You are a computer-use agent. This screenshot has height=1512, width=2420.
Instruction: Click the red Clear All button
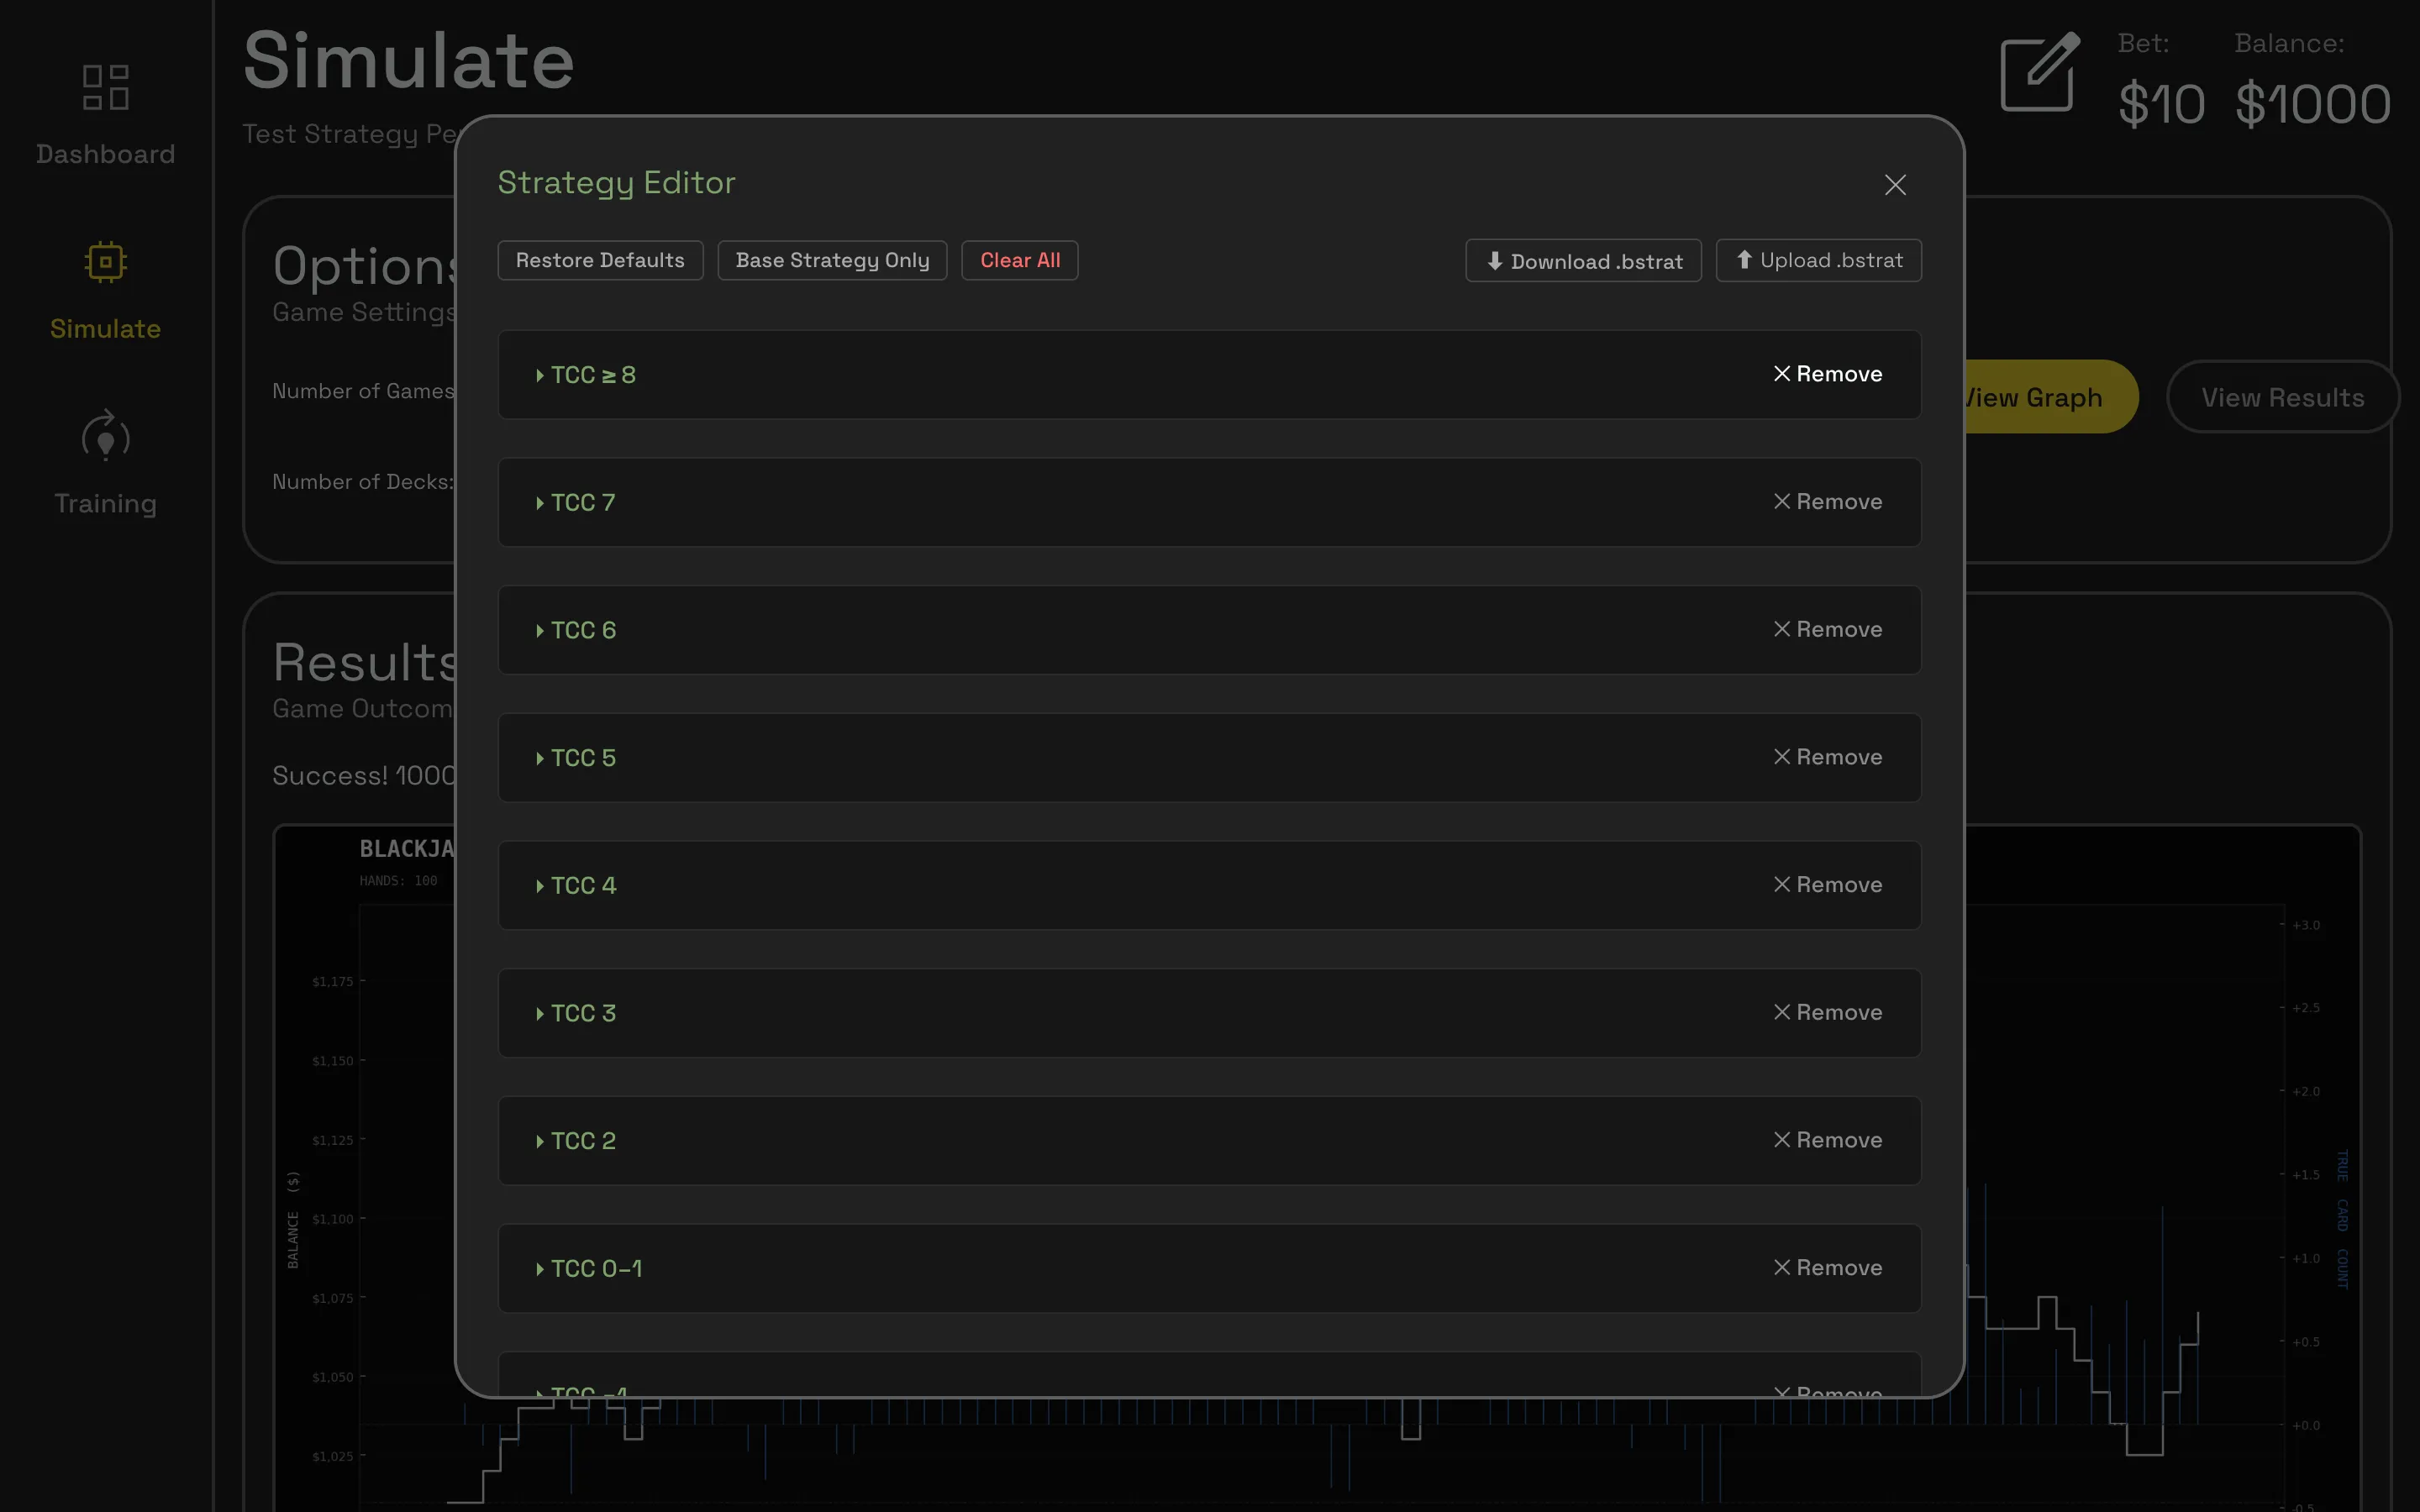(1019, 260)
